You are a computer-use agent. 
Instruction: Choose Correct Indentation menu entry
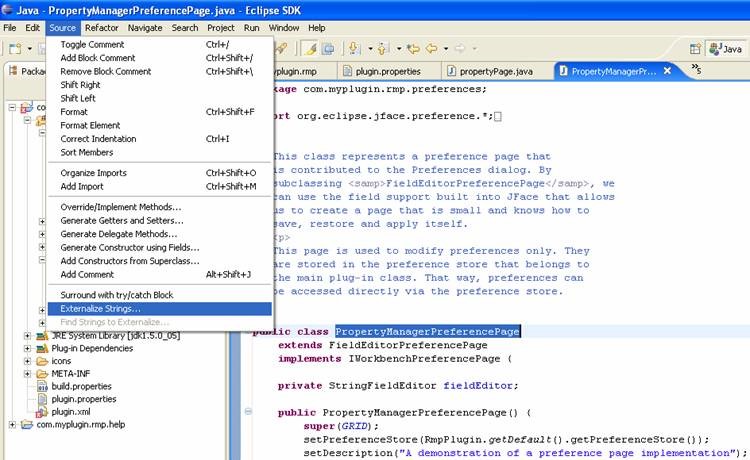coord(160,139)
